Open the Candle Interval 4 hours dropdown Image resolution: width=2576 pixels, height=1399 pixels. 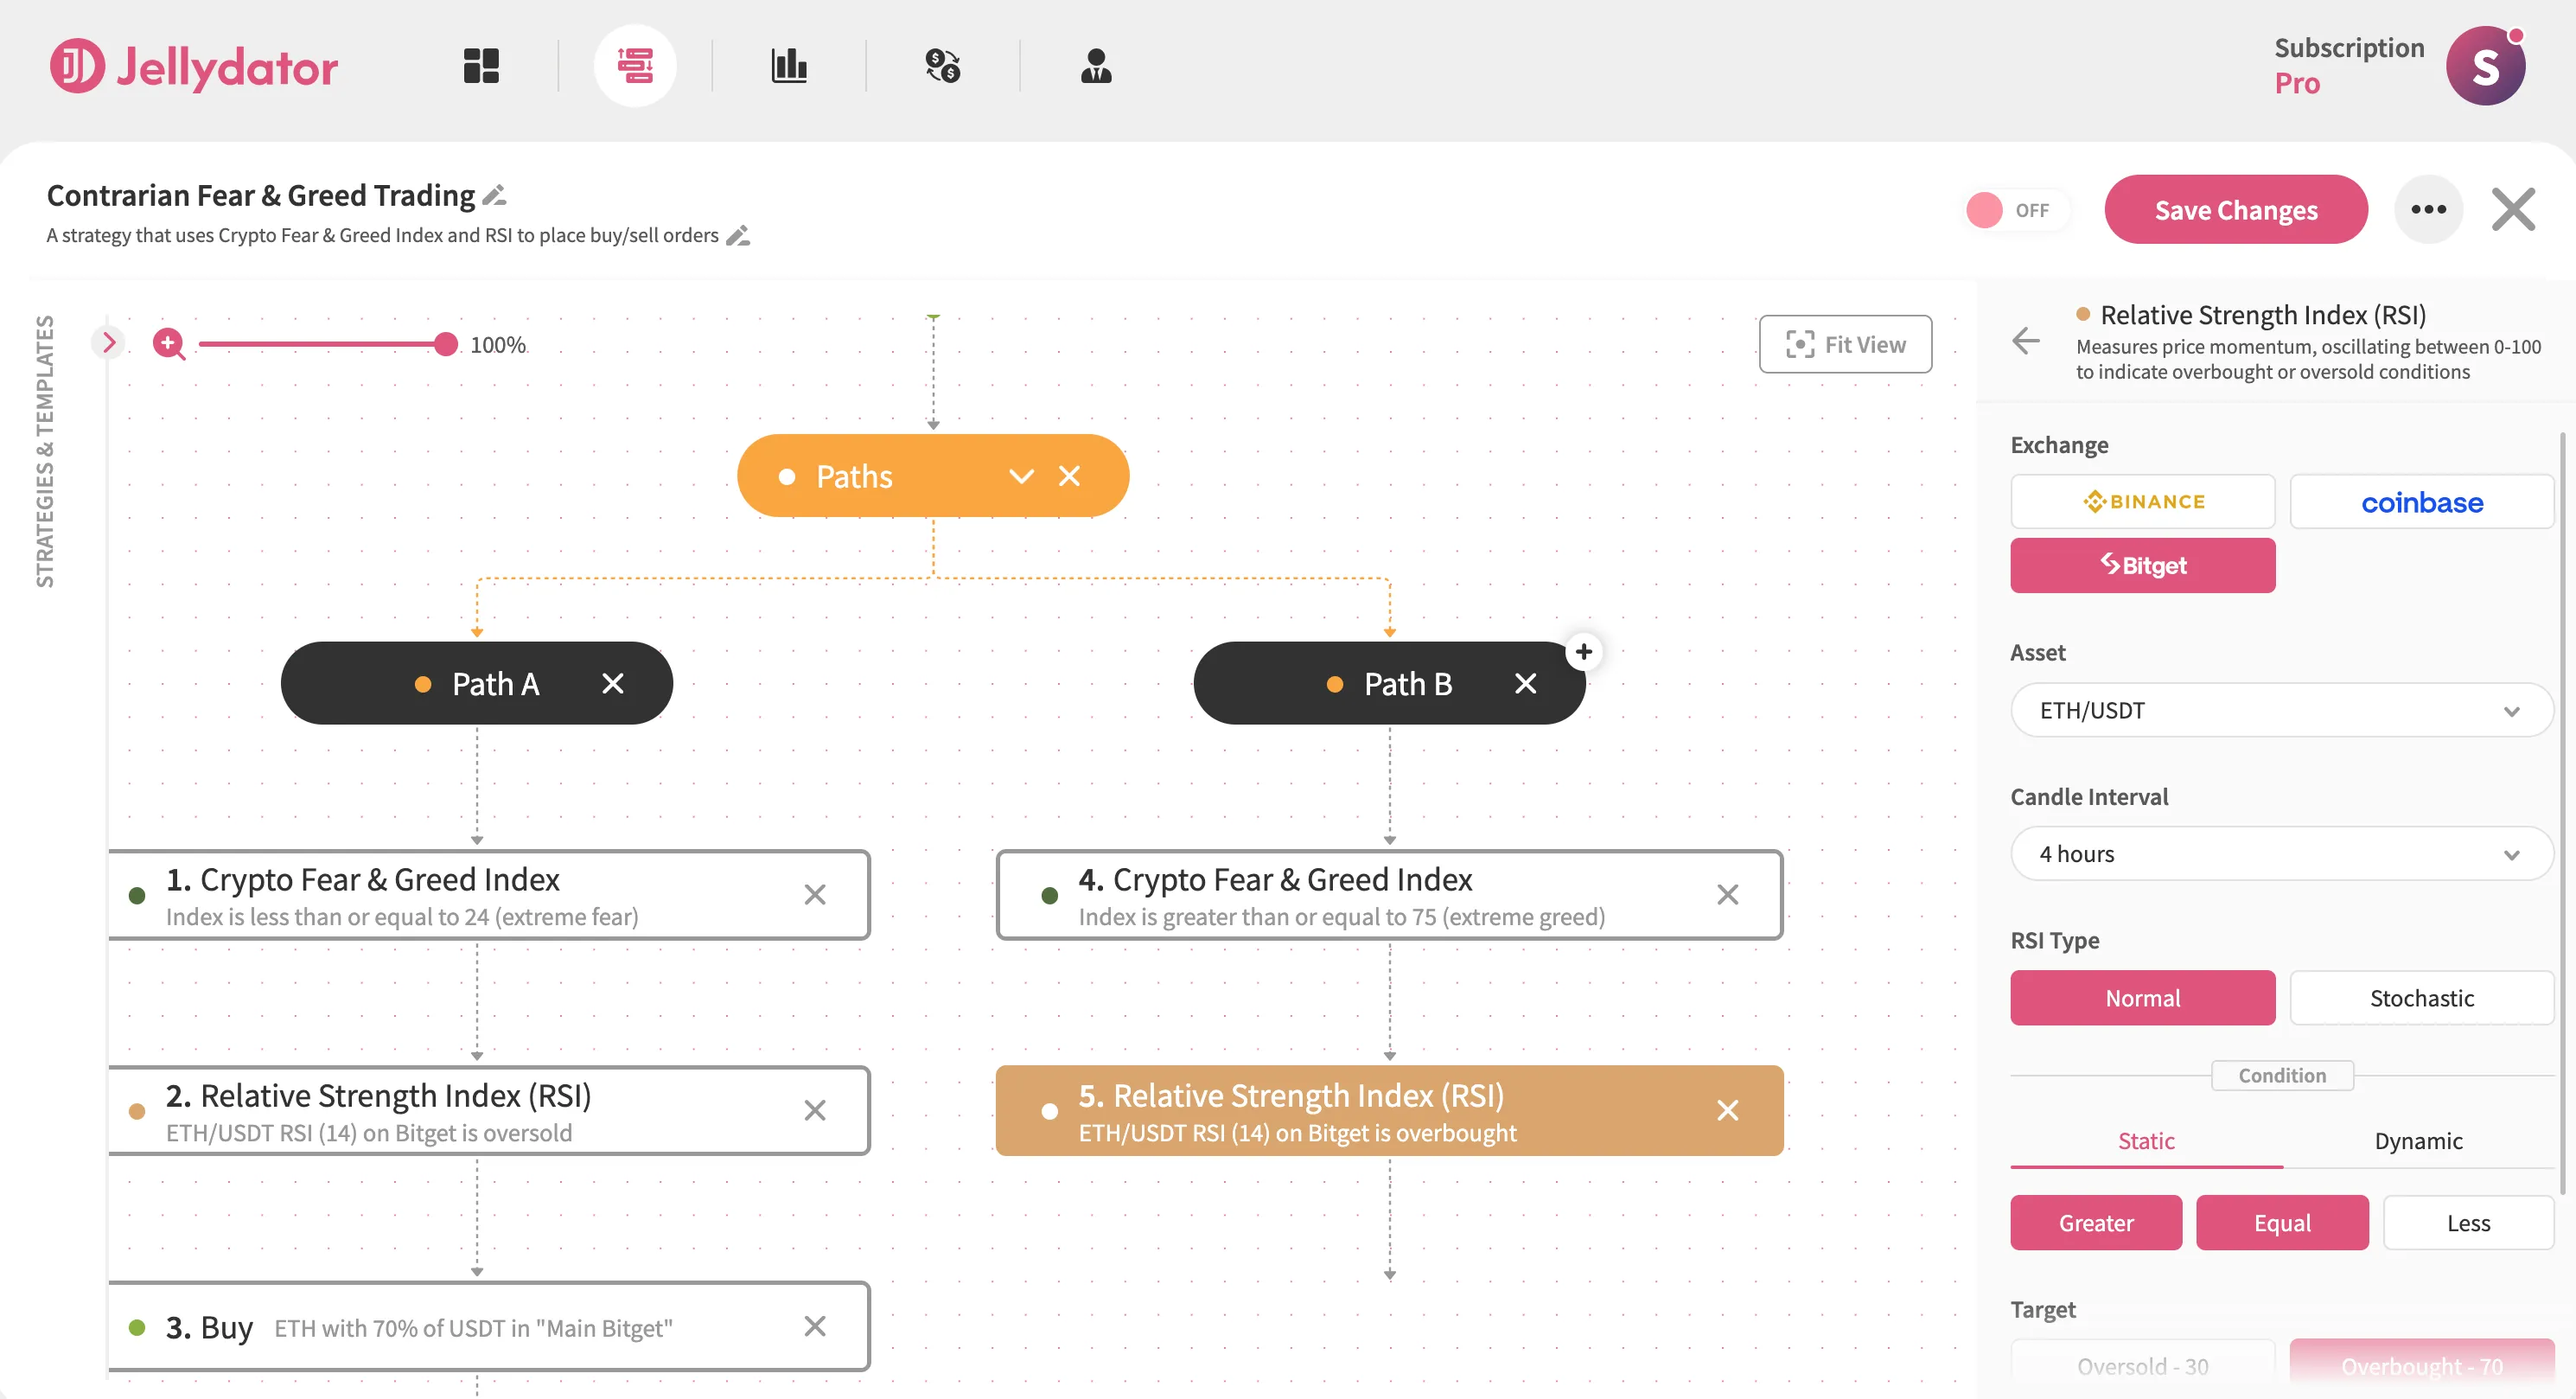(x=2282, y=853)
